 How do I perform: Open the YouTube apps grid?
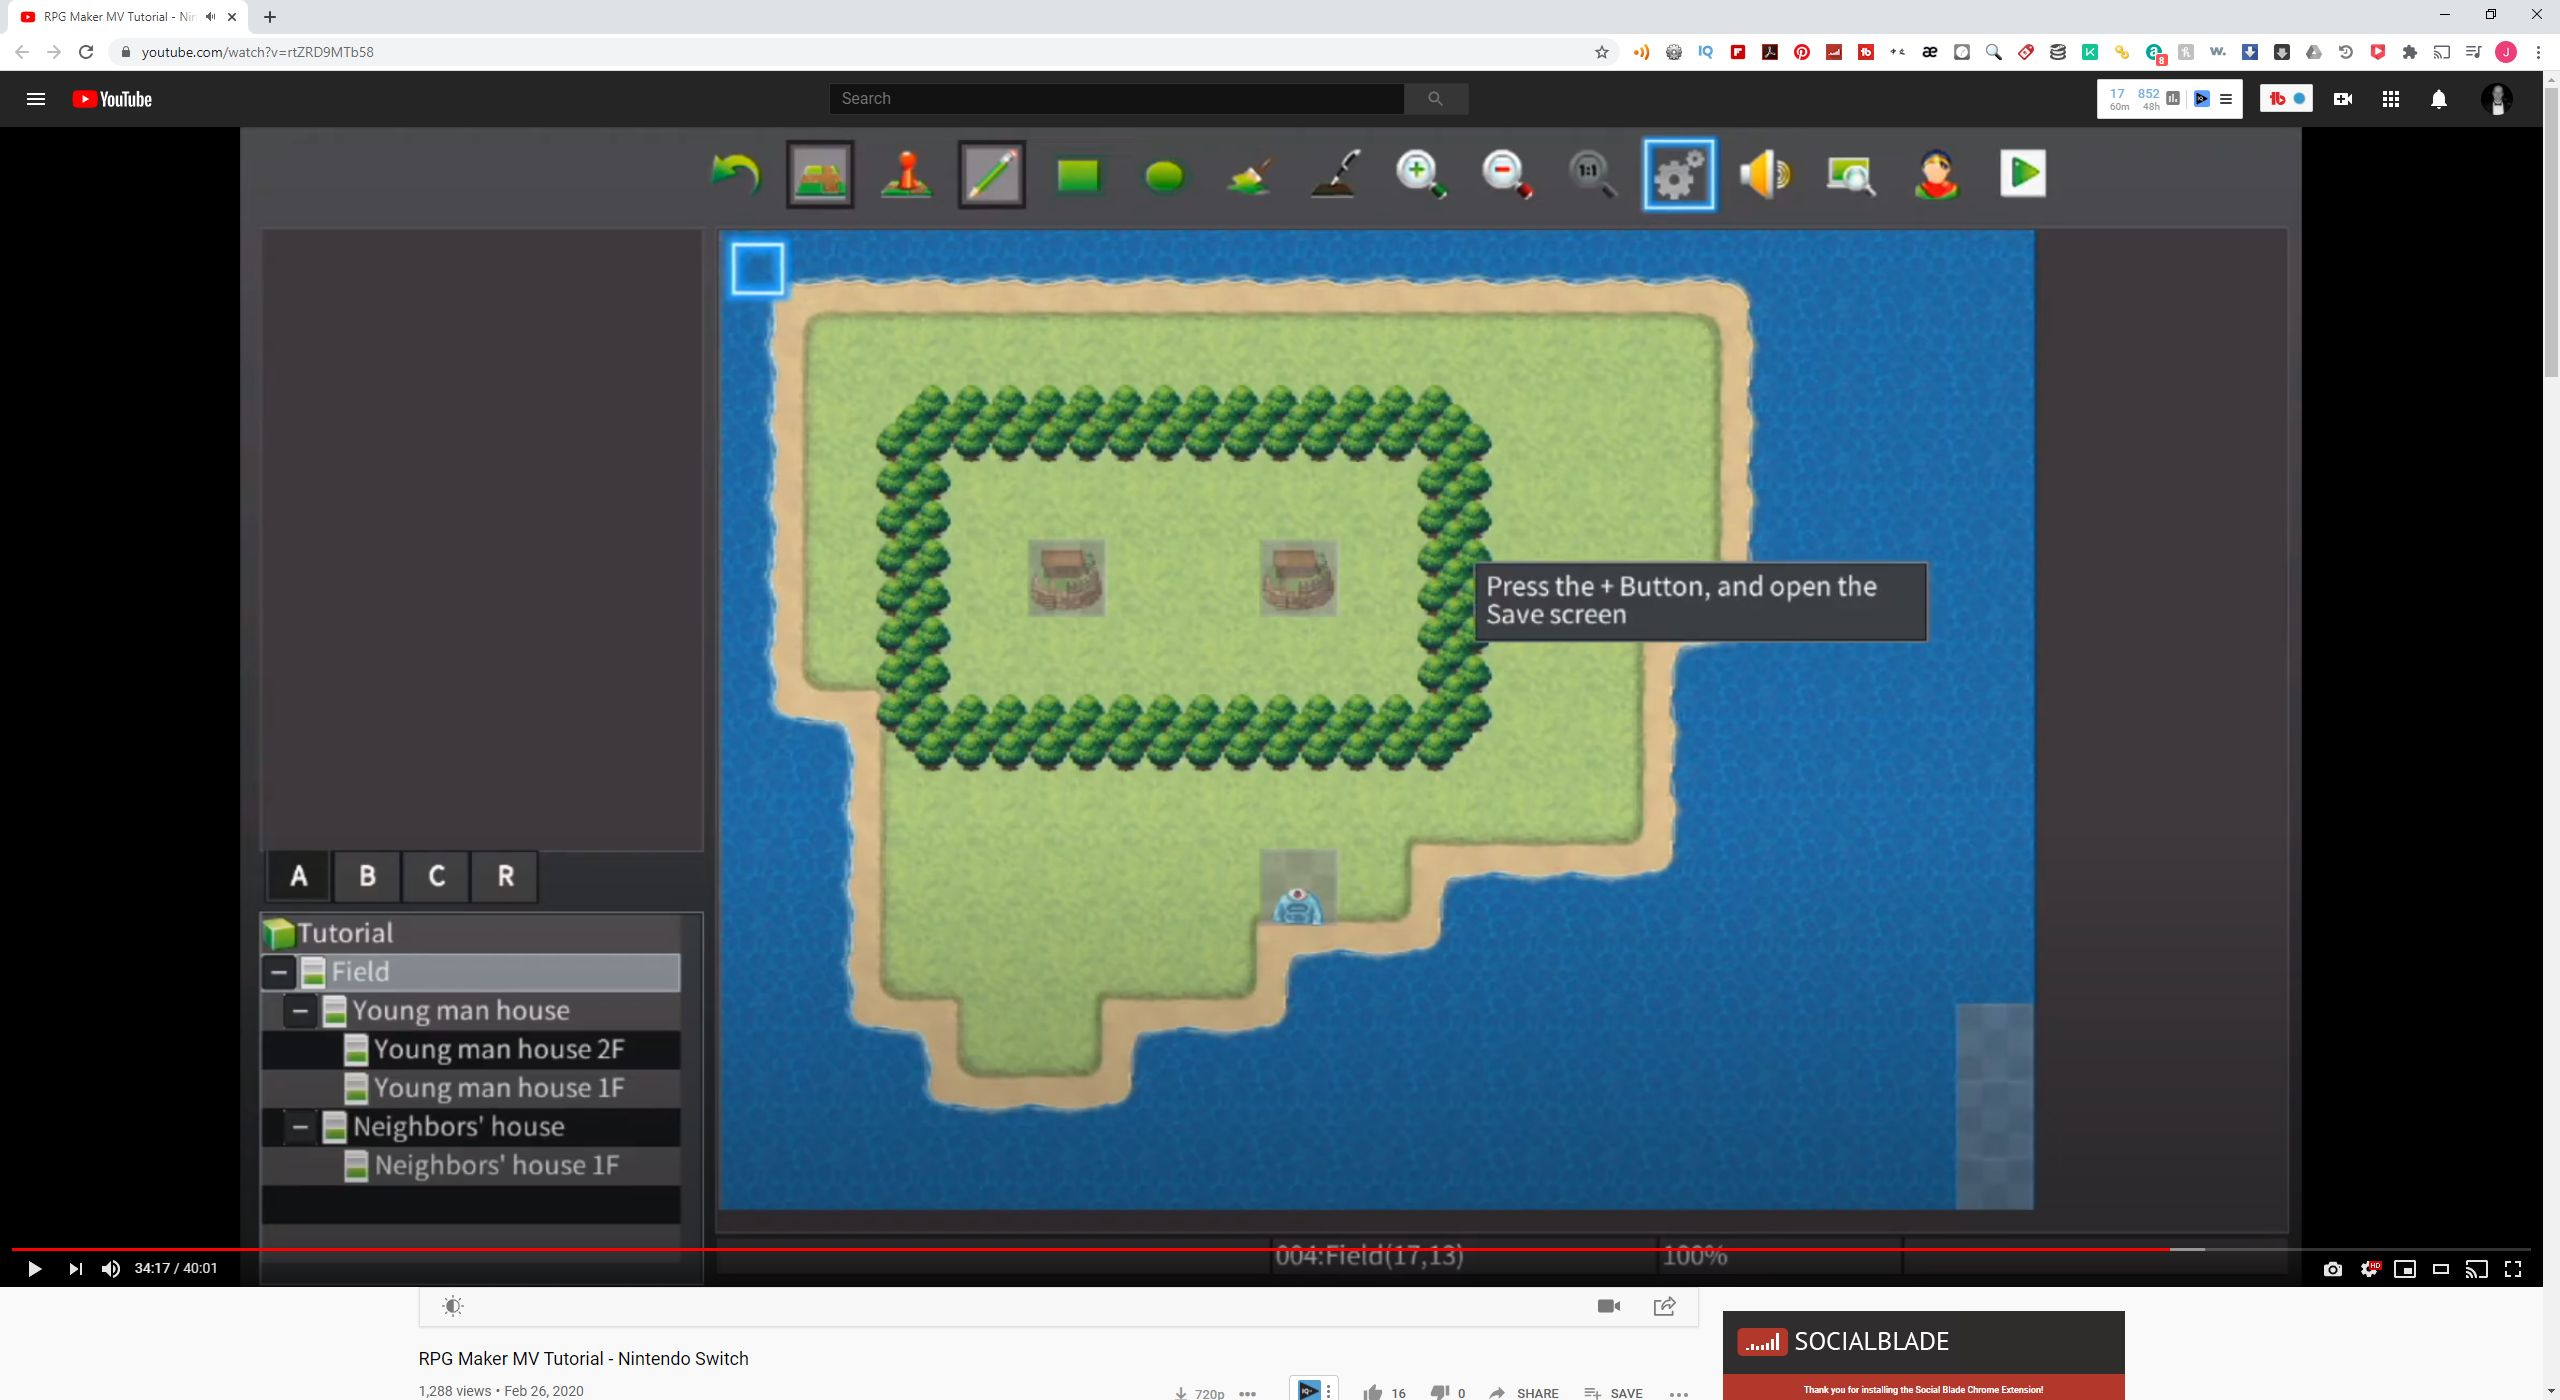[x=2391, y=99]
